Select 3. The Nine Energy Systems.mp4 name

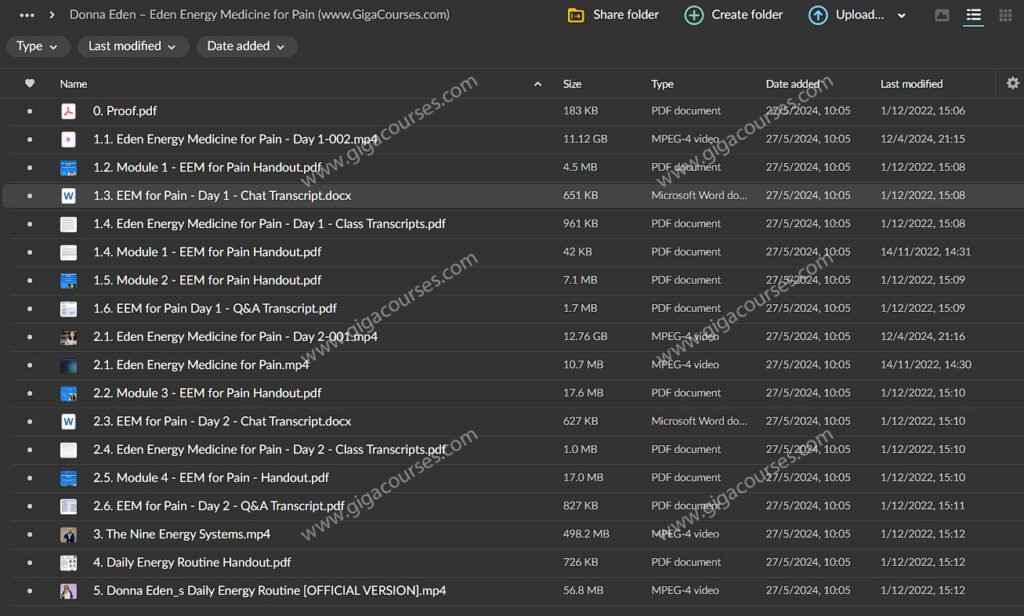[182, 534]
